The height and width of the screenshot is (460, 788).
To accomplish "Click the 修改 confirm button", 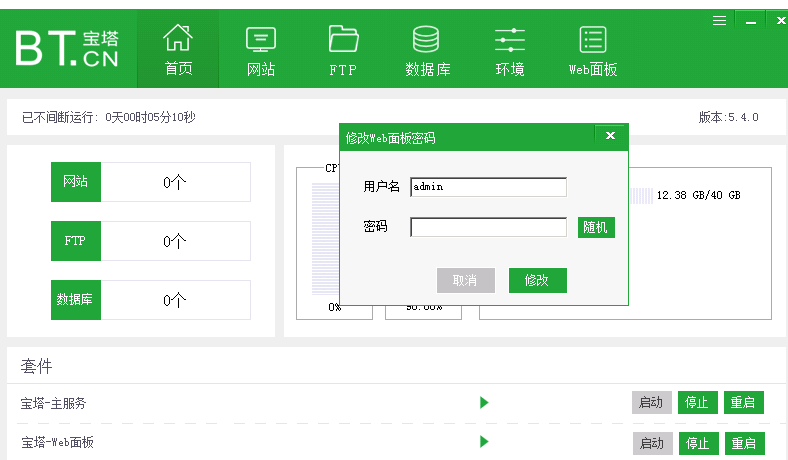I will (537, 280).
